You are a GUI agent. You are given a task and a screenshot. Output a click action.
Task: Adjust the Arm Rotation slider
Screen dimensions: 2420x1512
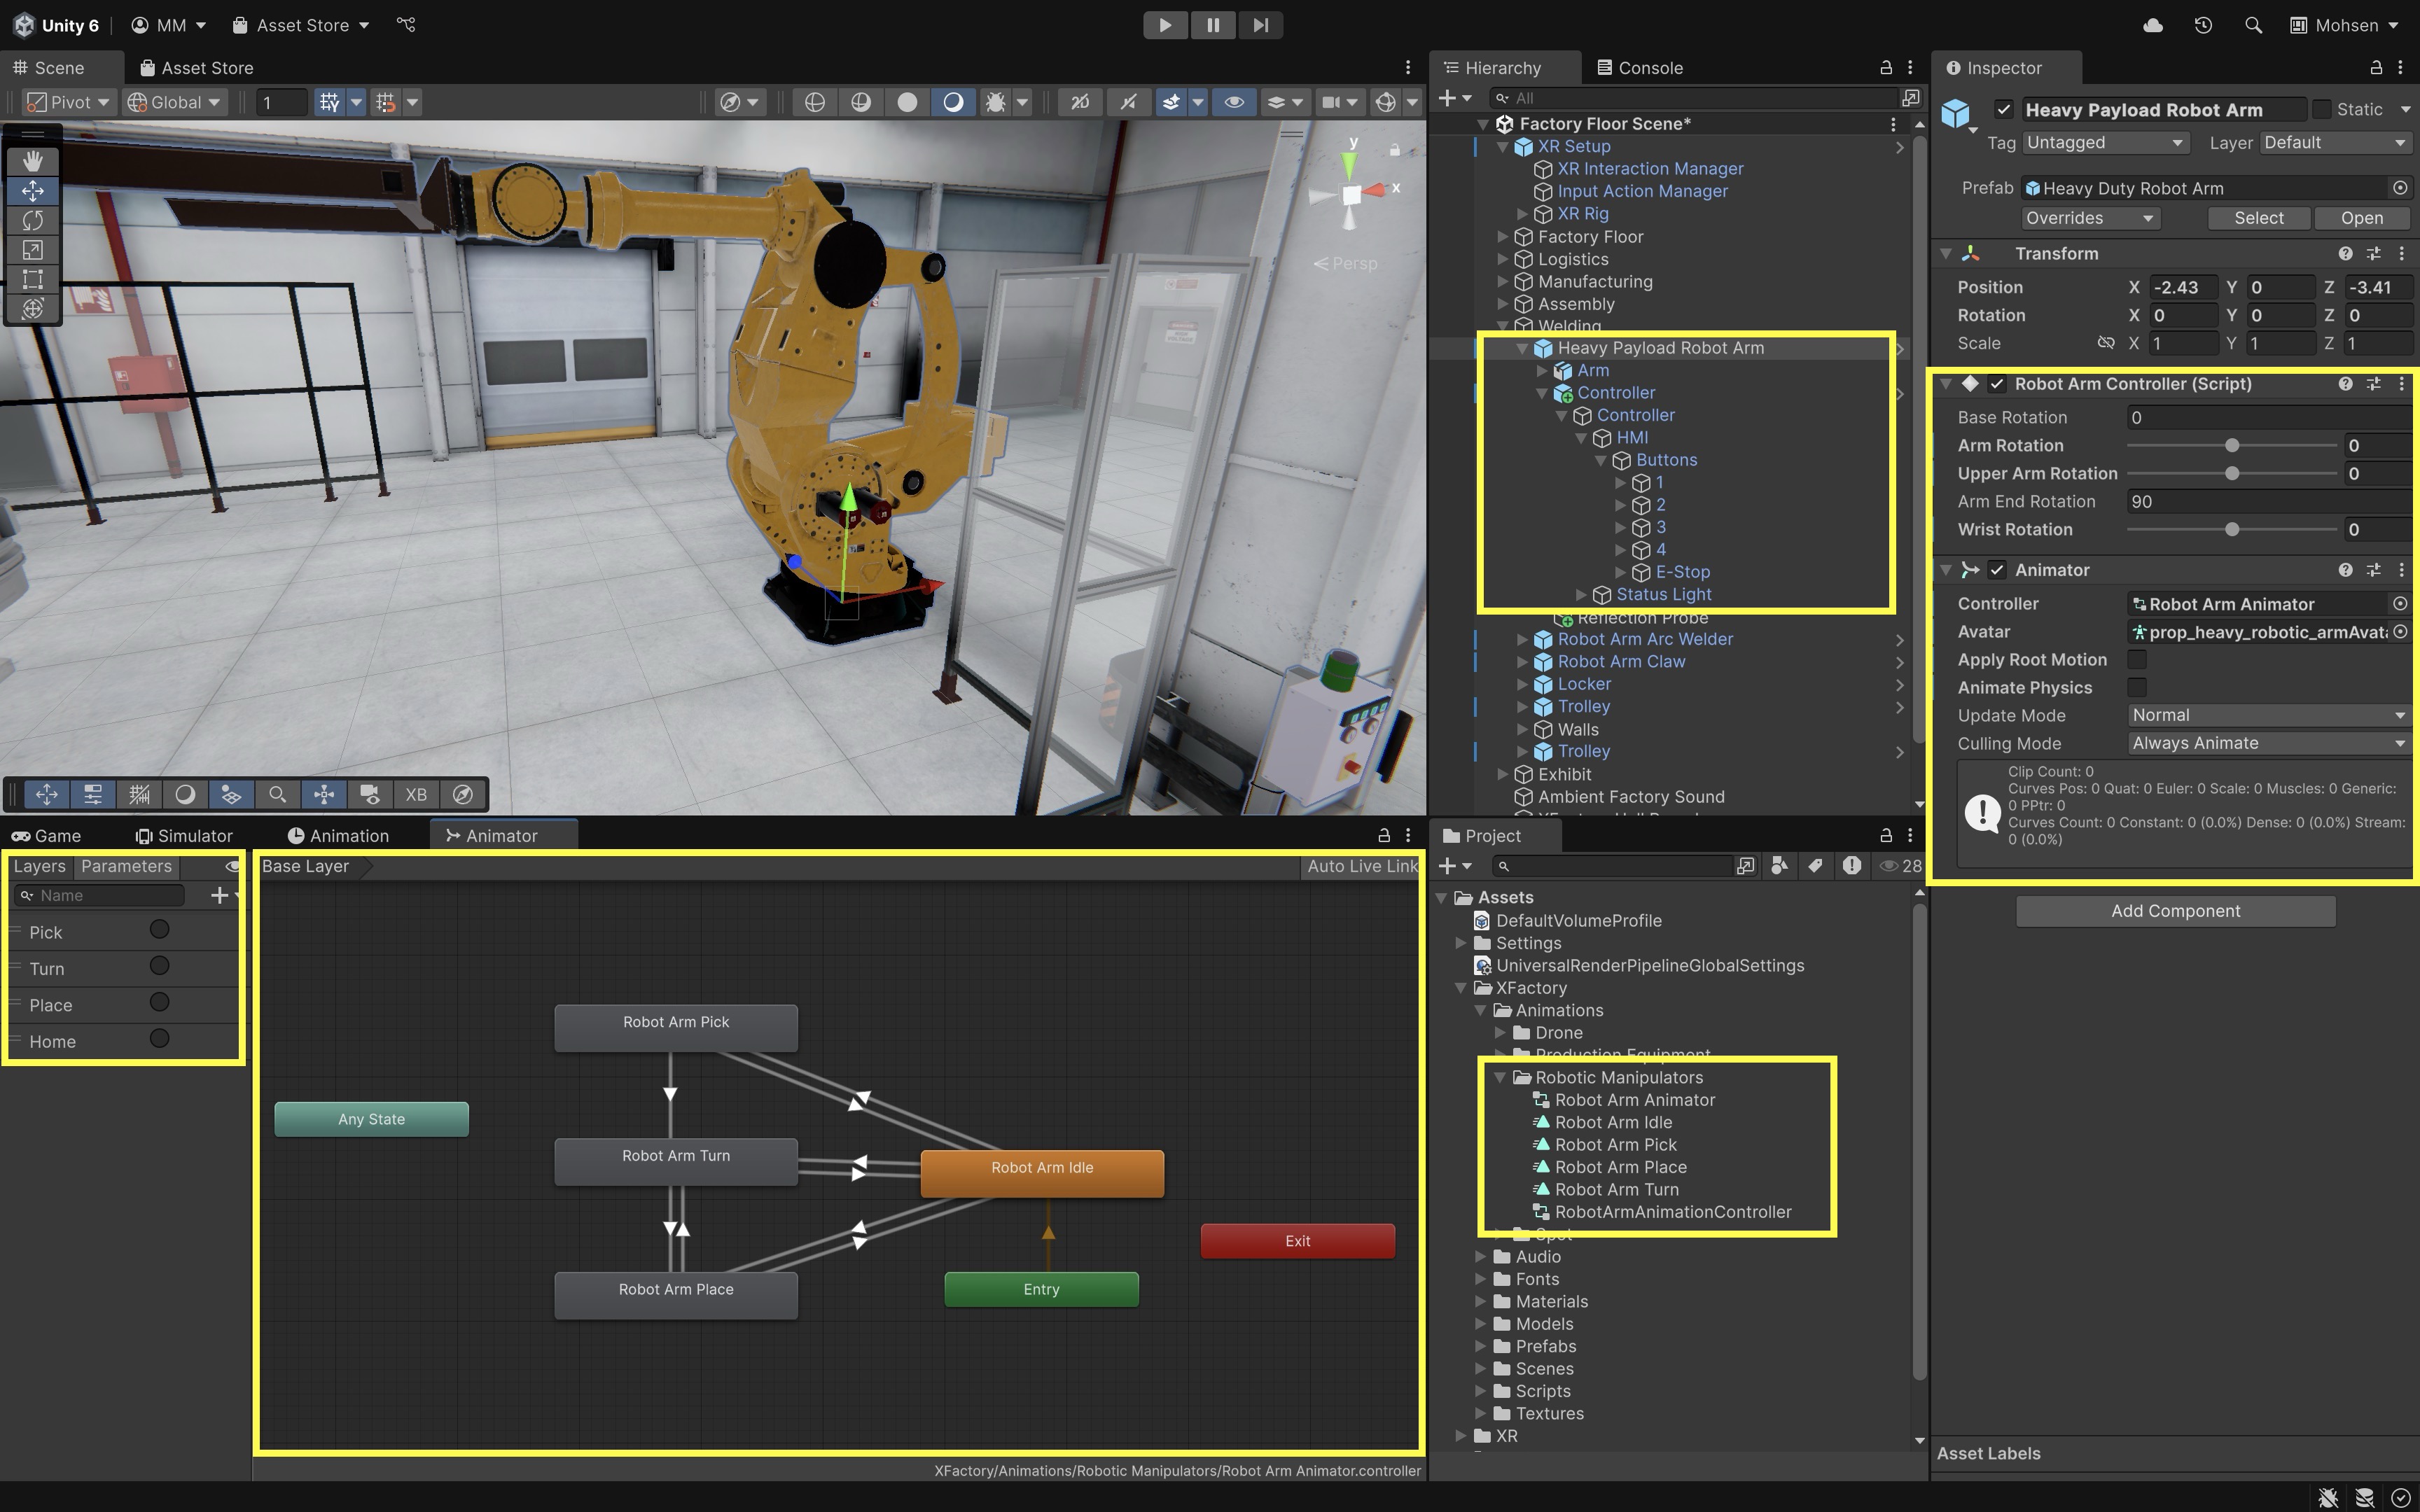(2231, 446)
